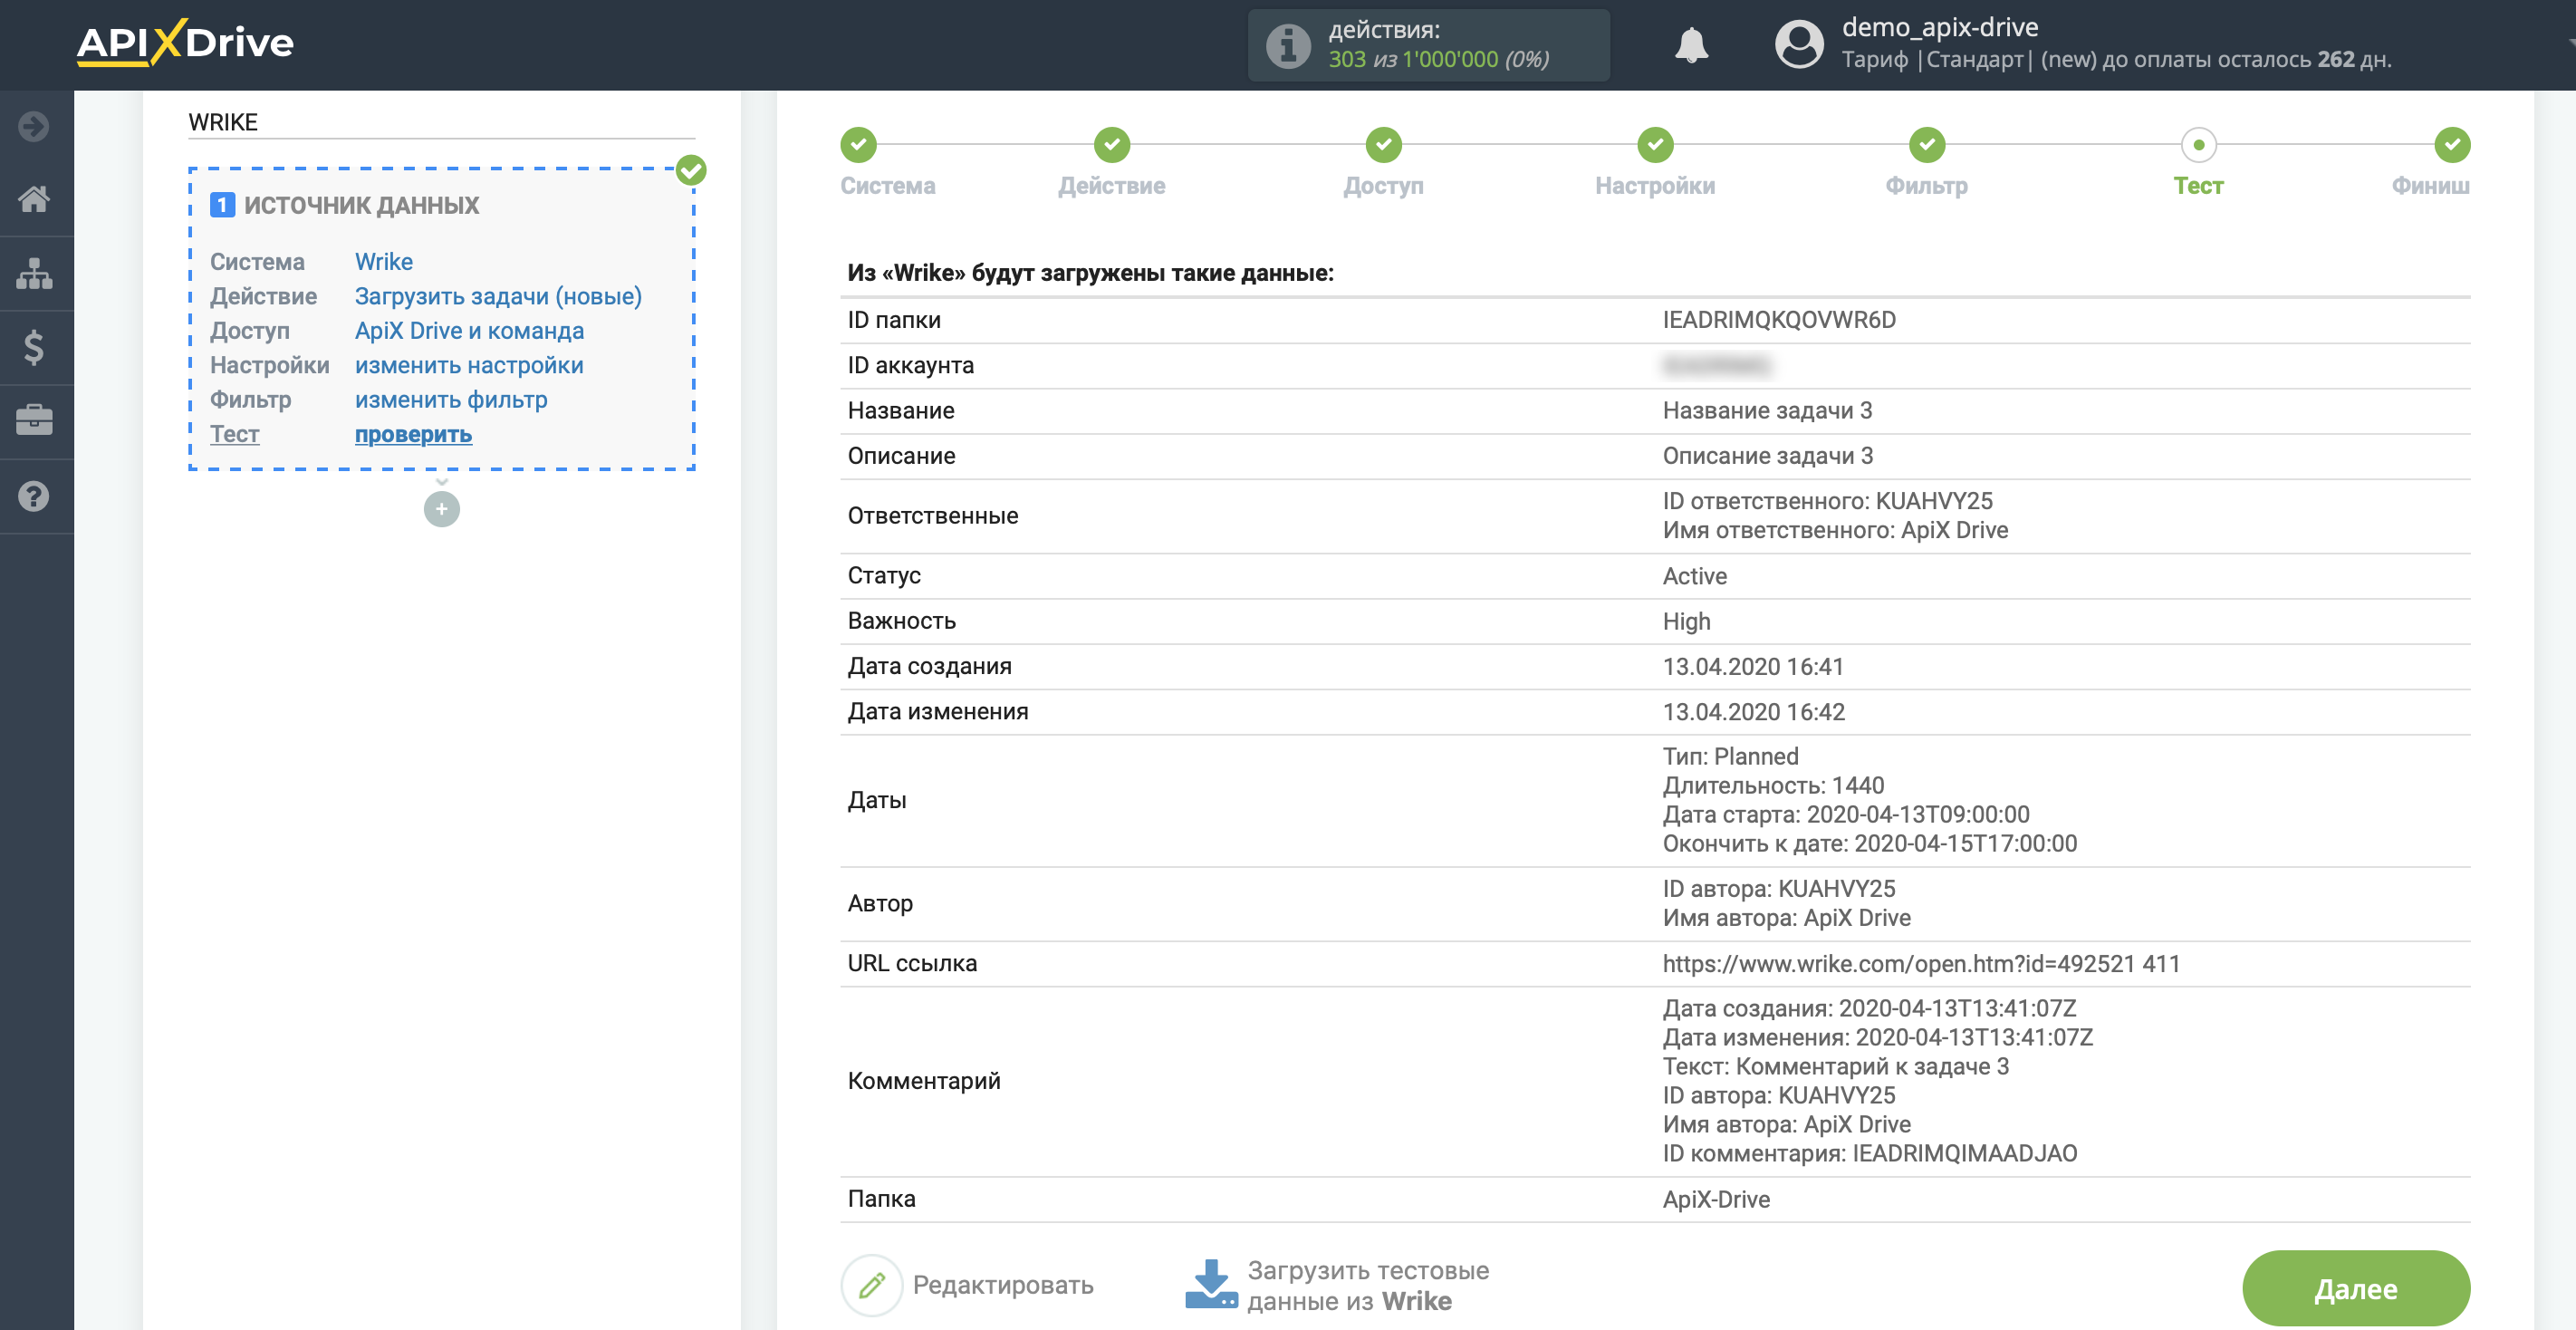Open ApiX Drive и команда access link
Image resolution: width=2576 pixels, height=1330 pixels.
point(469,331)
